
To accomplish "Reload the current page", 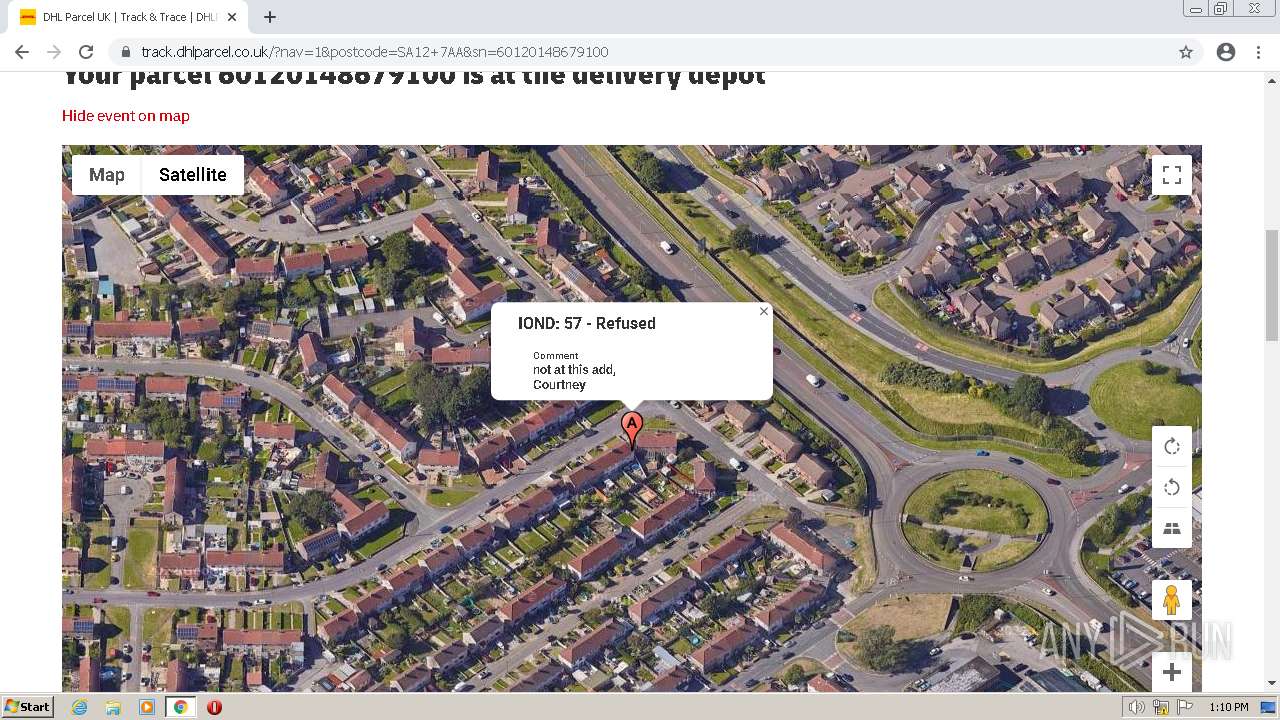I will [x=86, y=52].
